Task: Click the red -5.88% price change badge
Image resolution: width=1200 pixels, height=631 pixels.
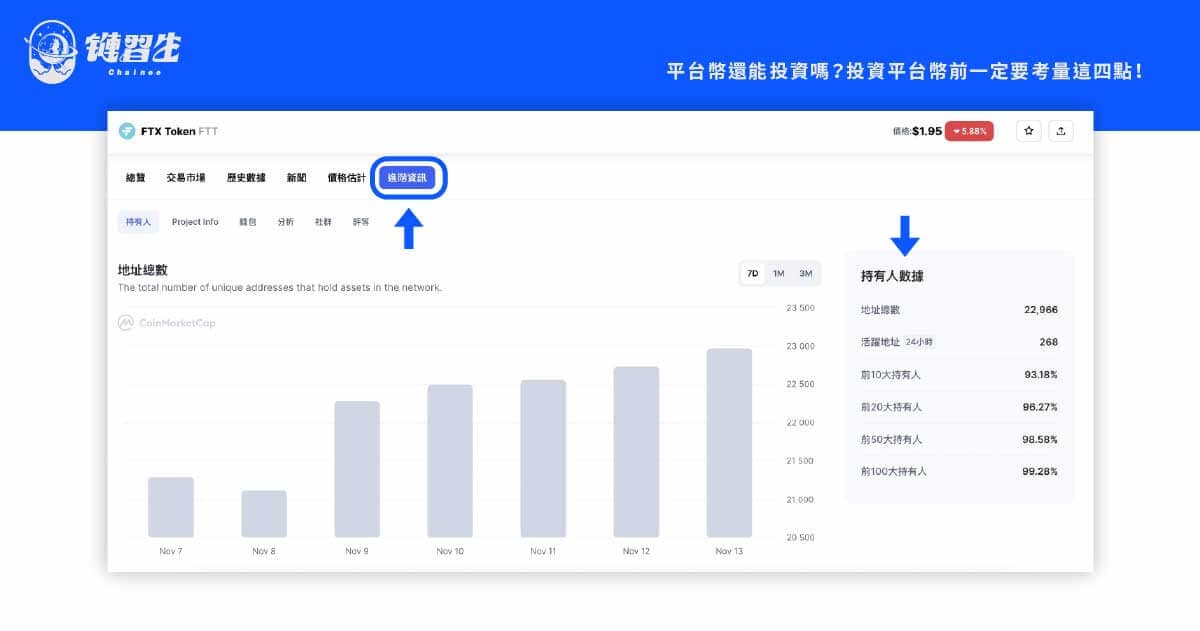Action: pyautogui.click(x=970, y=131)
